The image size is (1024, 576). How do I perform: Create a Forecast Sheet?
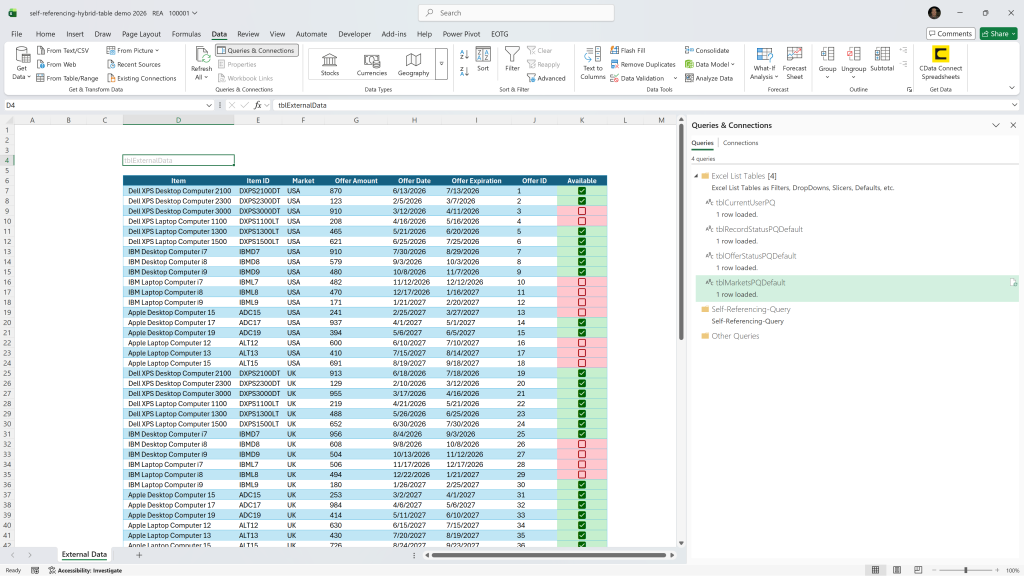tap(794, 63)
